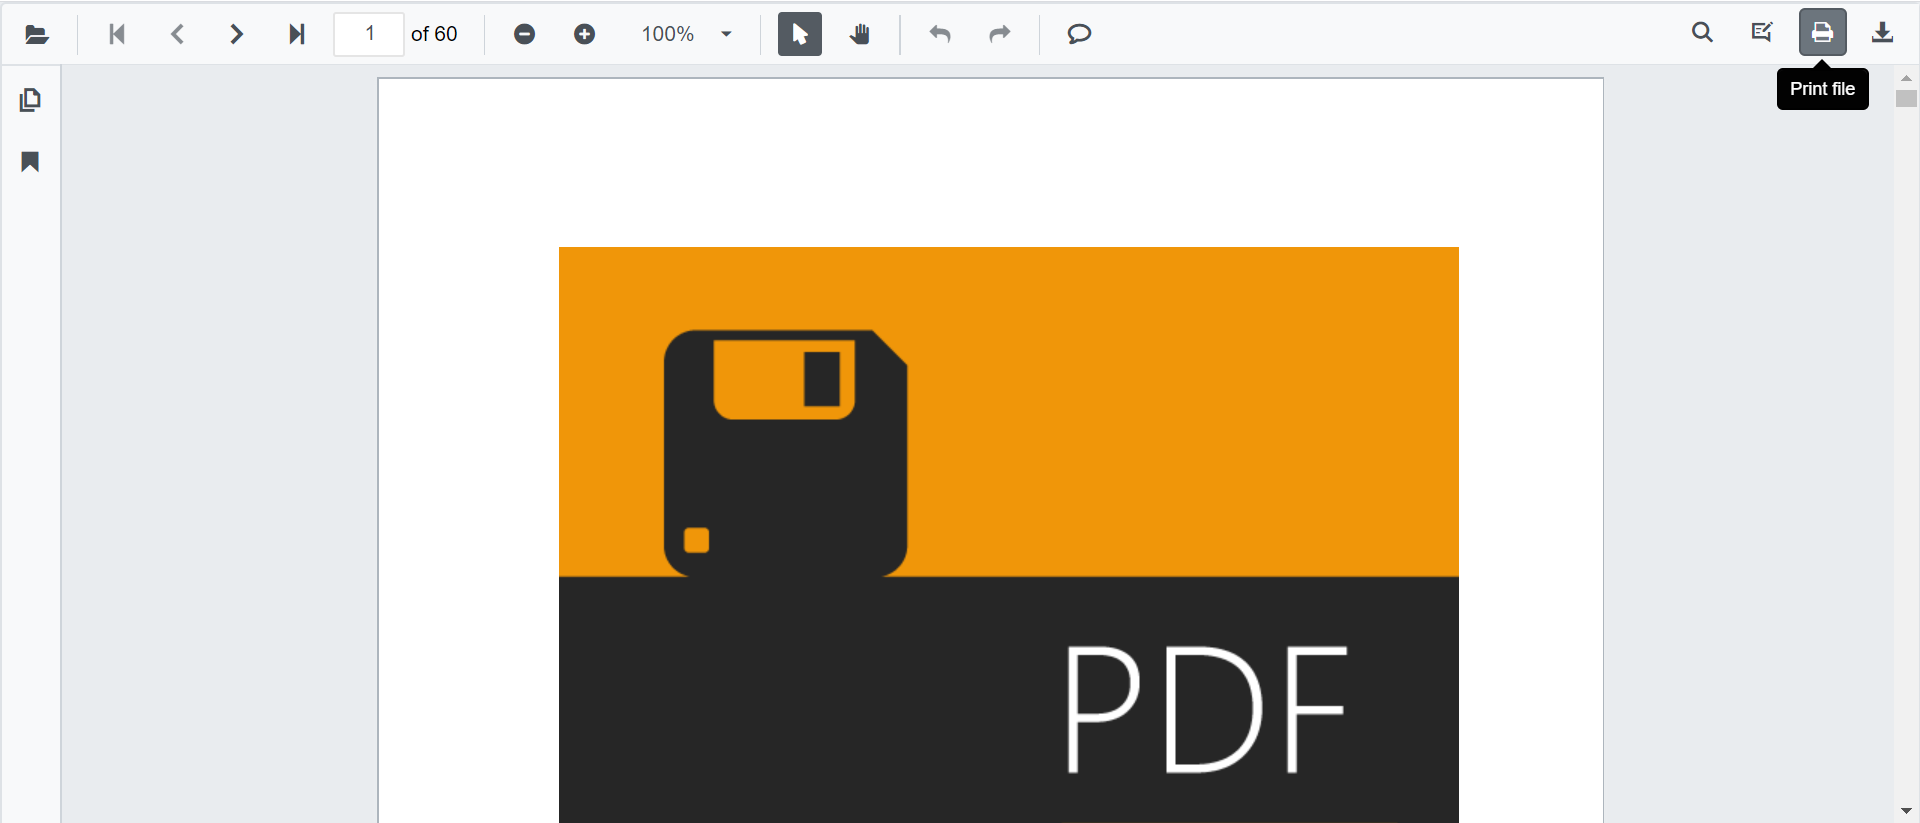Viewport: 1920px width, 823px height.
Task: Open the bookmarks panel
Action: [x=30, y=162]
